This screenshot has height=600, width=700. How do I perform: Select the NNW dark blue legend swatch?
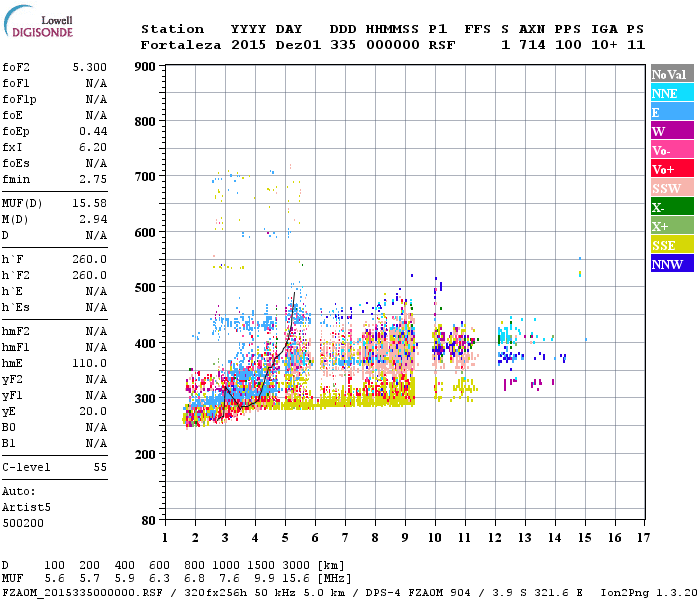point(672,264)
